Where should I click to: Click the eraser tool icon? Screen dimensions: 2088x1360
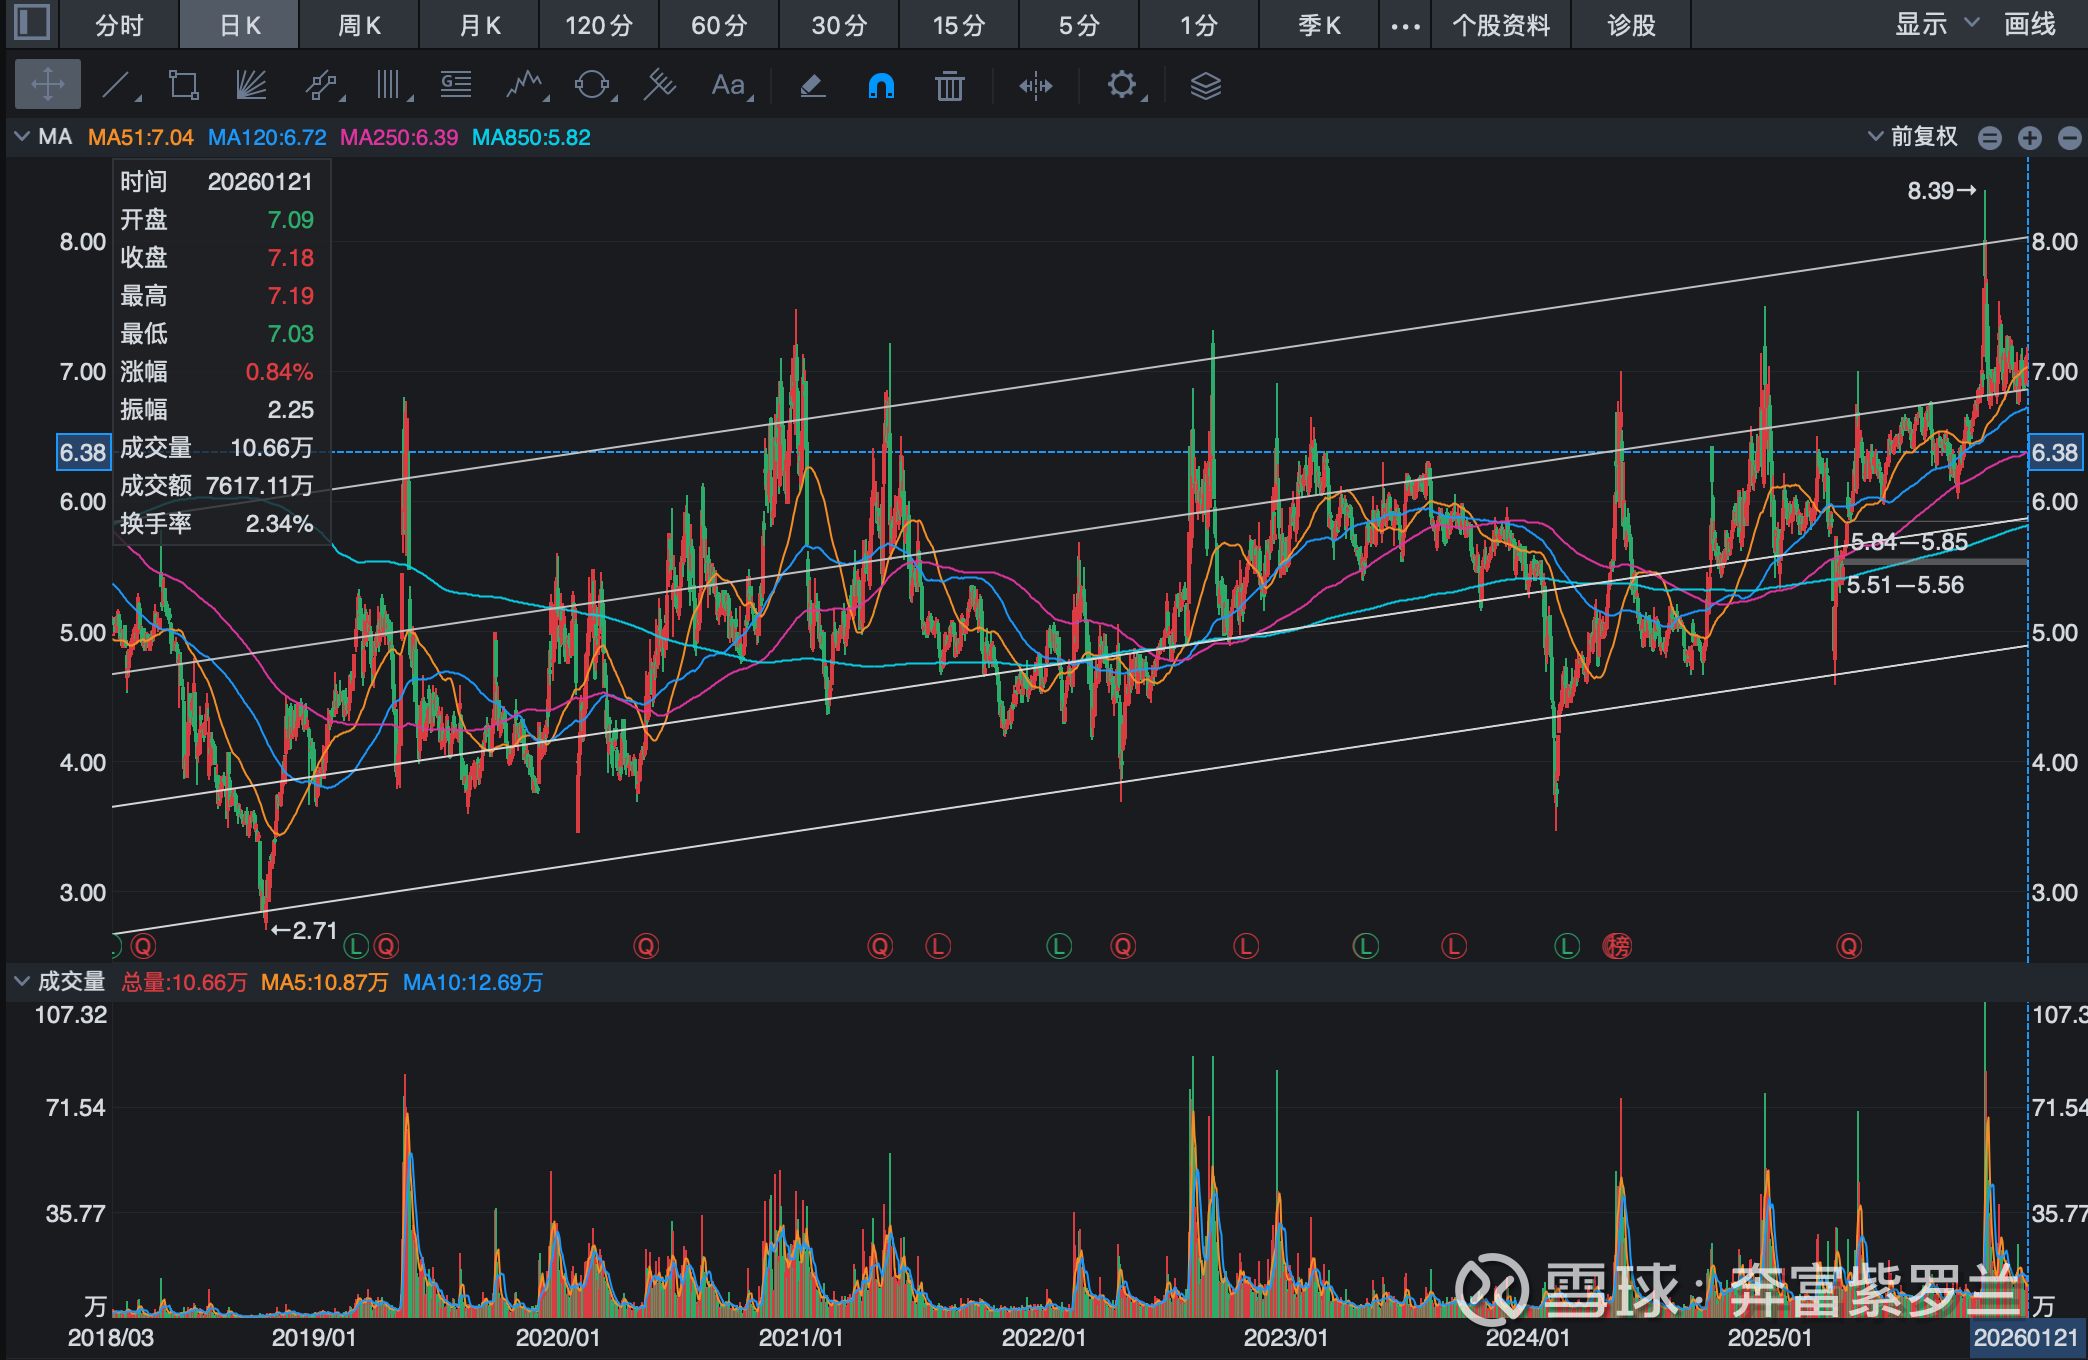pyautogui.click(x=812, y=85)
